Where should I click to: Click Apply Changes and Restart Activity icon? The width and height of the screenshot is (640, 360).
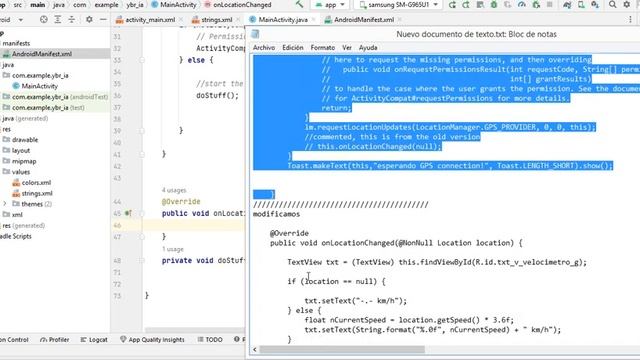(x=466, y=5)
